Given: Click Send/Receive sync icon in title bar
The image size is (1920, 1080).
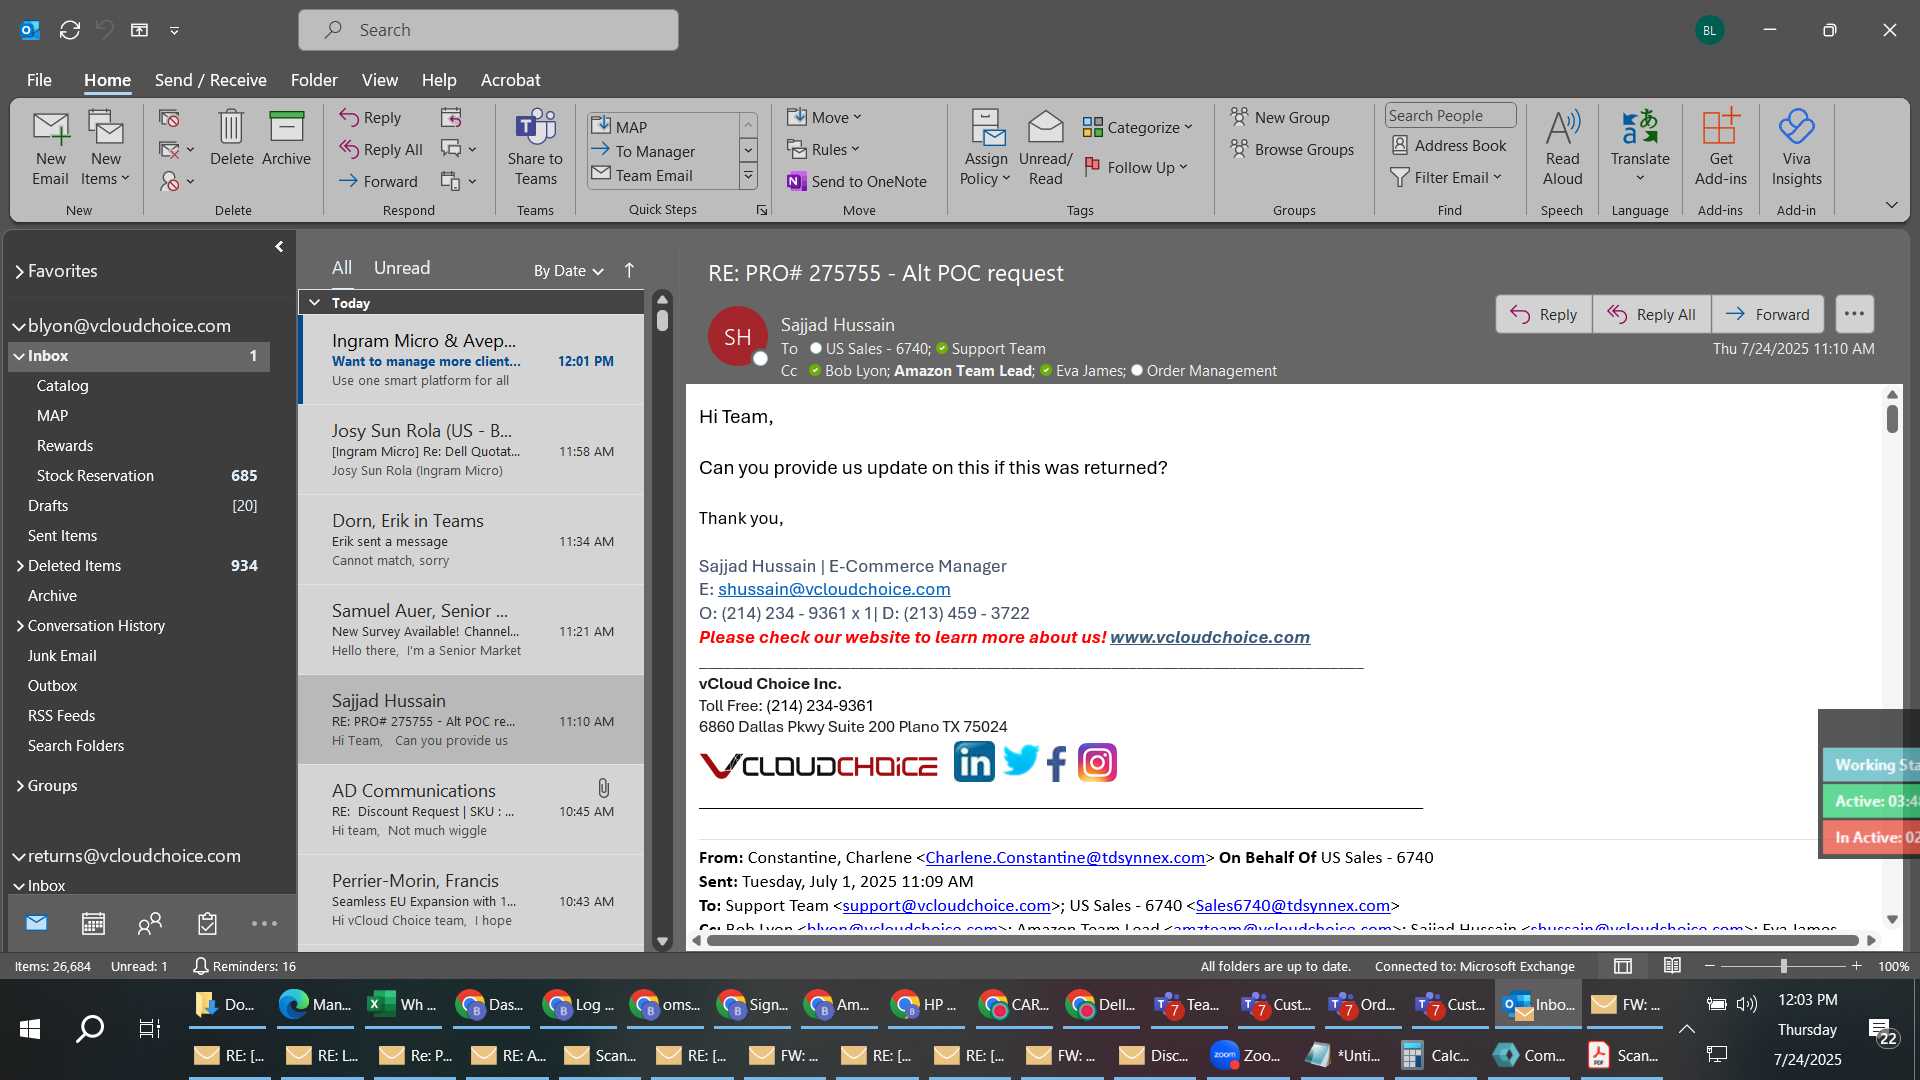Looking at the screenshot, I should [x=70, y=30].
